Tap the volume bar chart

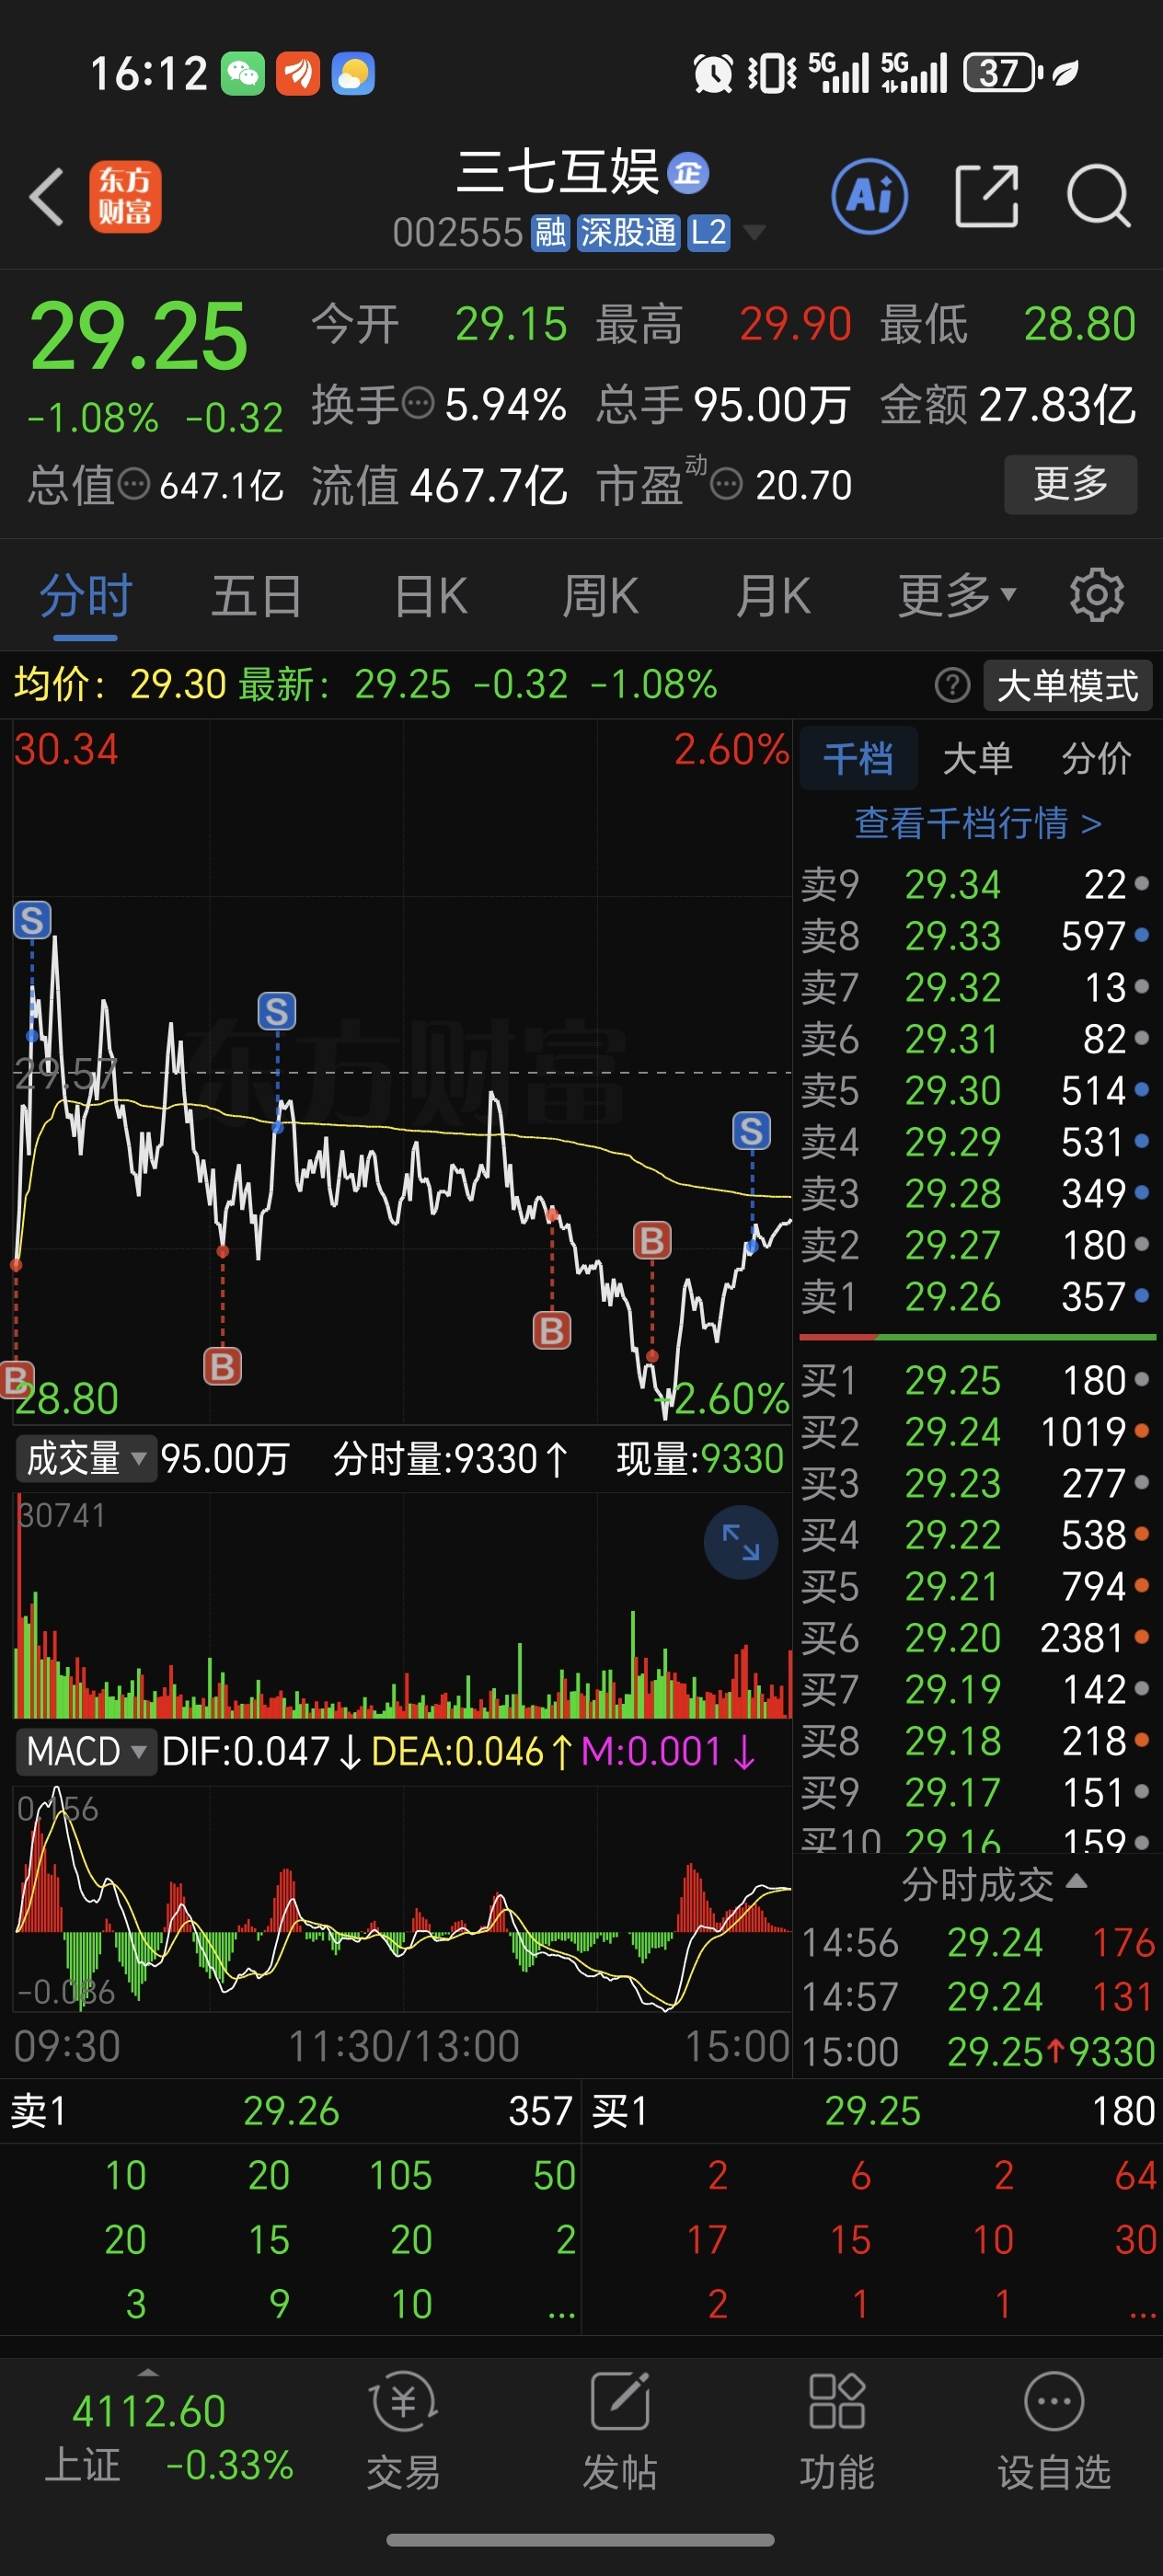click(402, 1605)
